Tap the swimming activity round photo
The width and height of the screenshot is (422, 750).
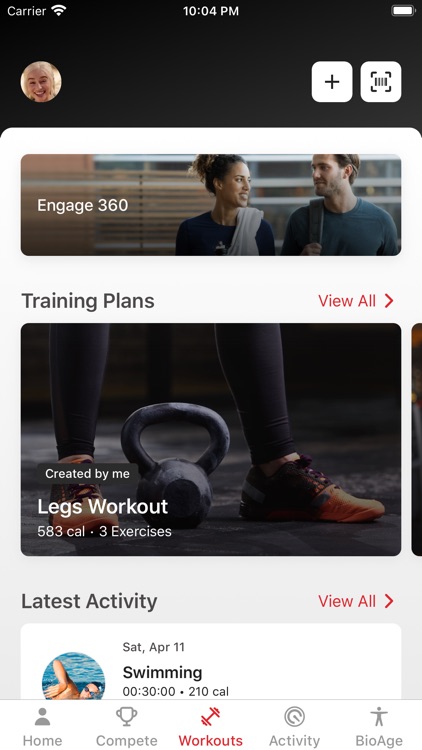(74, 675)
